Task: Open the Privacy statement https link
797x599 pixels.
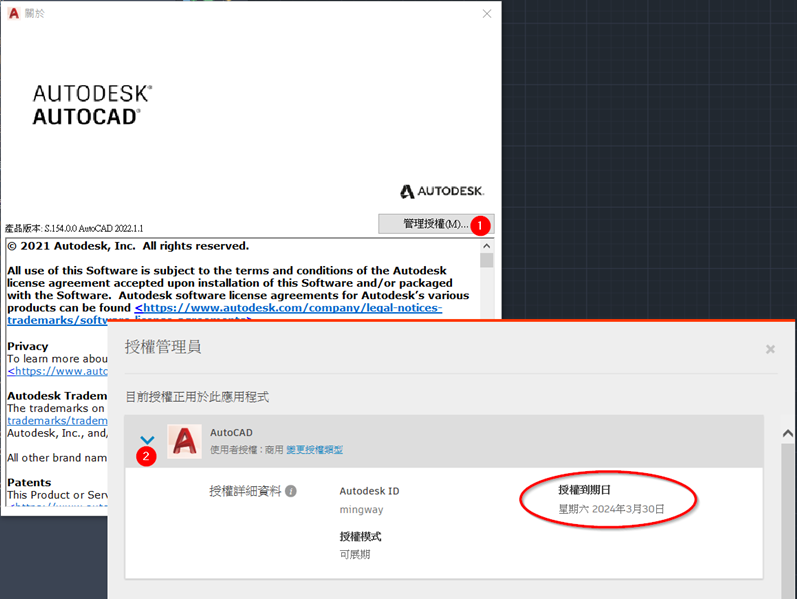Action: click(57, 371)
